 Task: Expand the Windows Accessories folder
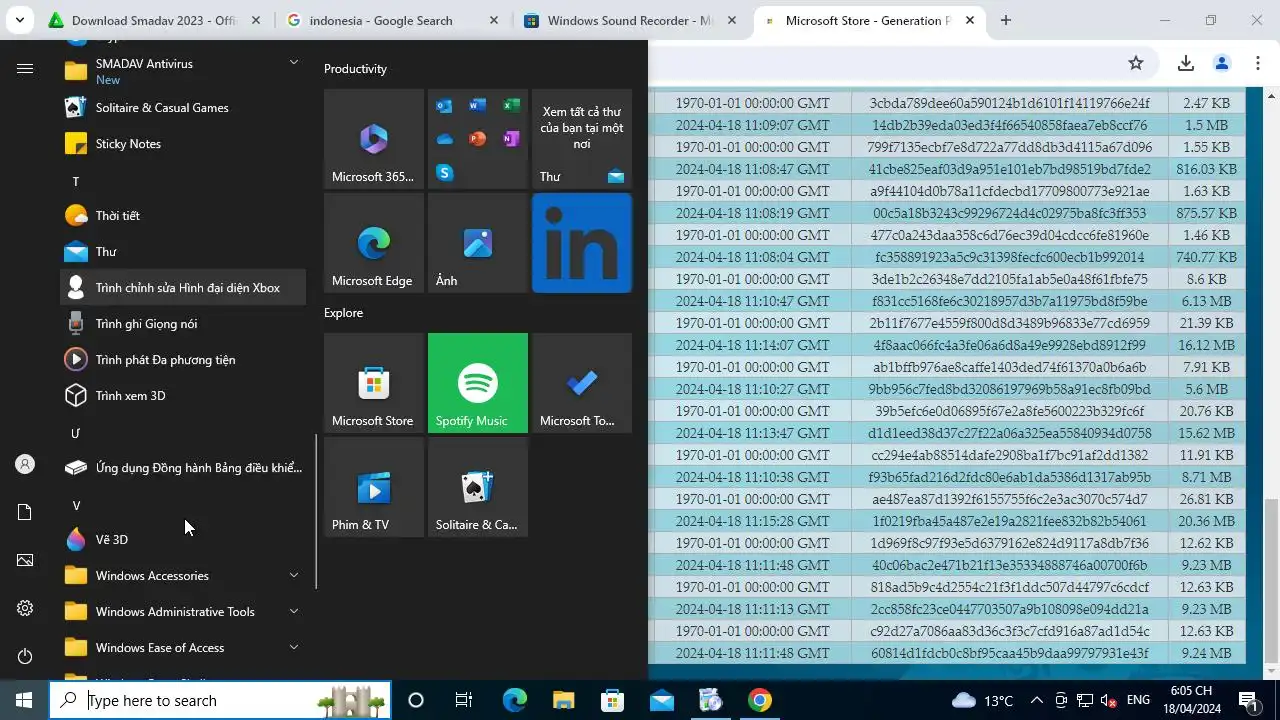[x=183, y=576]
